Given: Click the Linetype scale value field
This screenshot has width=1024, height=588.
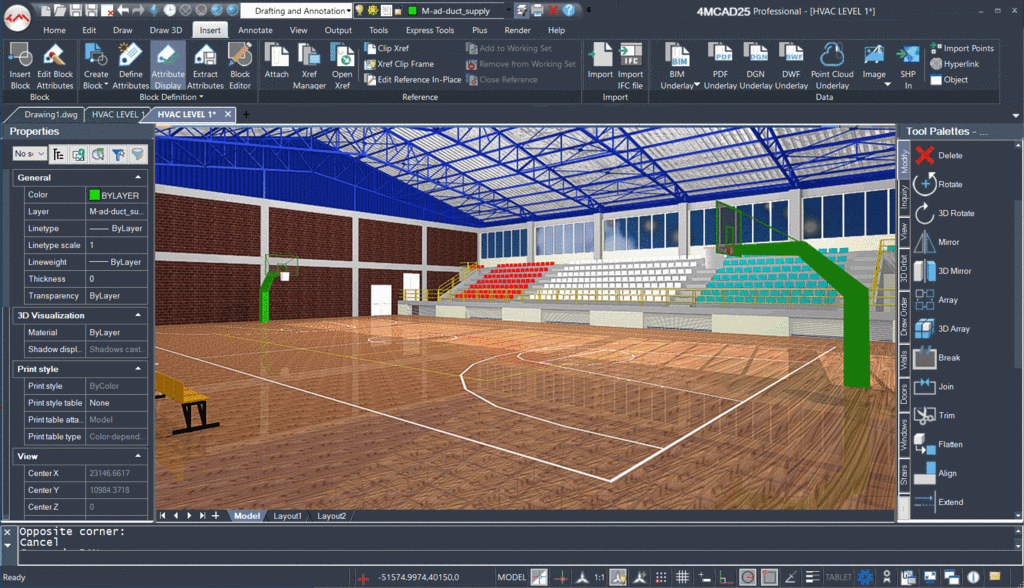Looking at the screenshot, I should pyautogui.click(x=117, y=245).
